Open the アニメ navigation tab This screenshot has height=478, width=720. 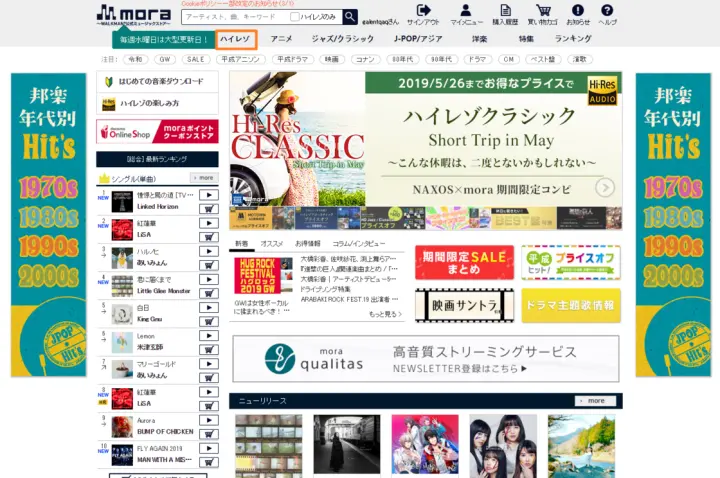tap(281, 39)
